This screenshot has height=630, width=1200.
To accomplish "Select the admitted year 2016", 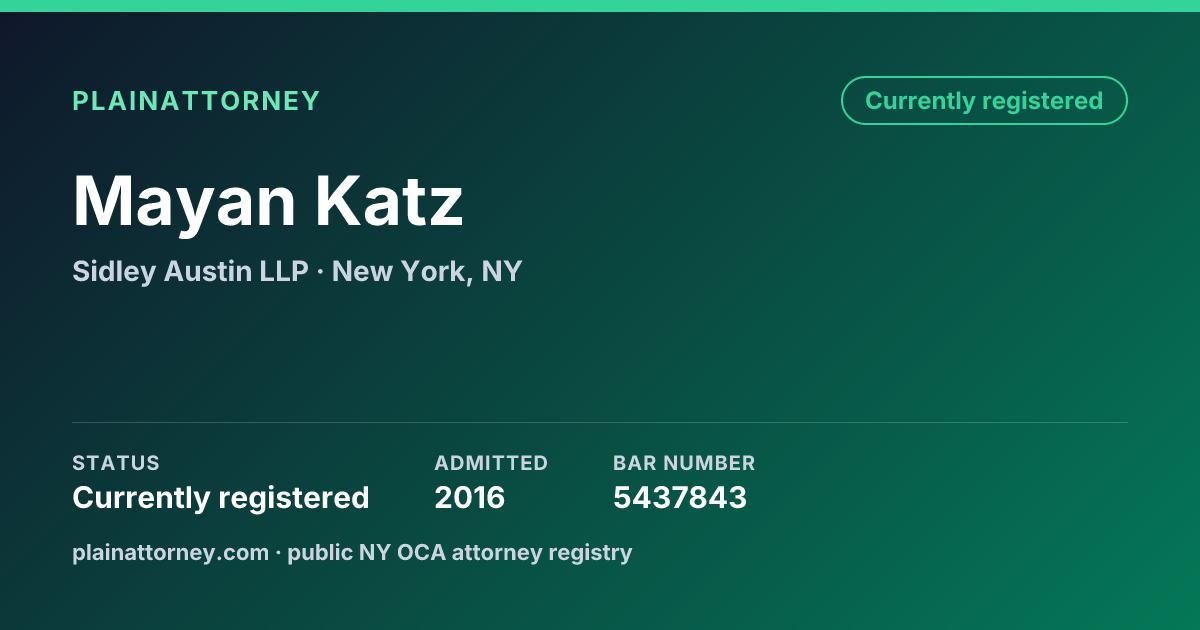I will [x=470, y=497].
